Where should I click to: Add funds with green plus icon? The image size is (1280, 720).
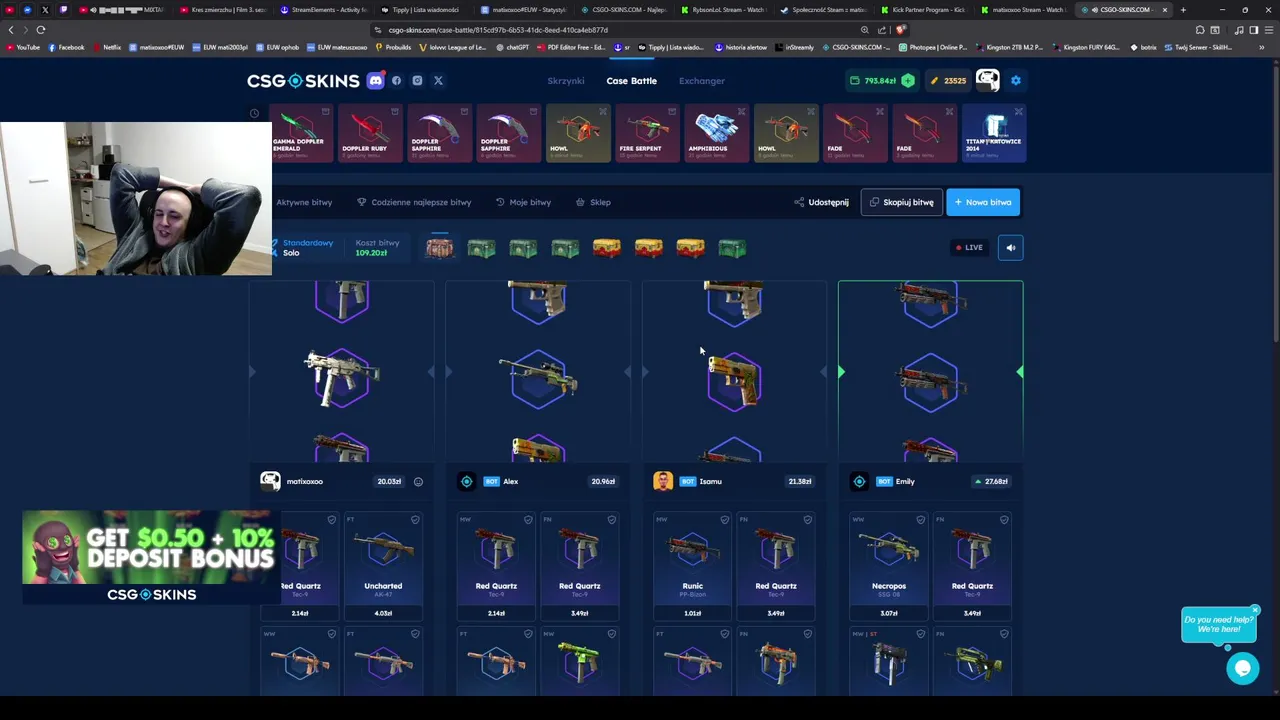point(908,80)
